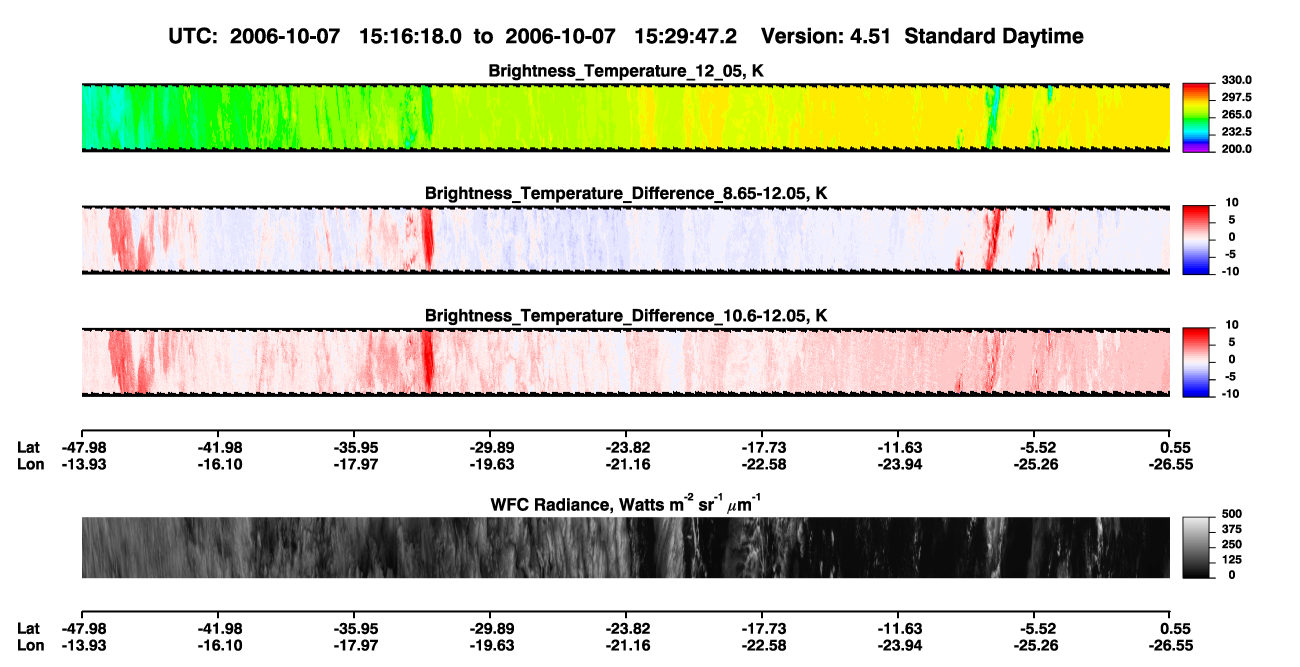Click -11.63 latitude on axis above WFC title
Screen dimensions: 1300x667
[x=898, y=448]
